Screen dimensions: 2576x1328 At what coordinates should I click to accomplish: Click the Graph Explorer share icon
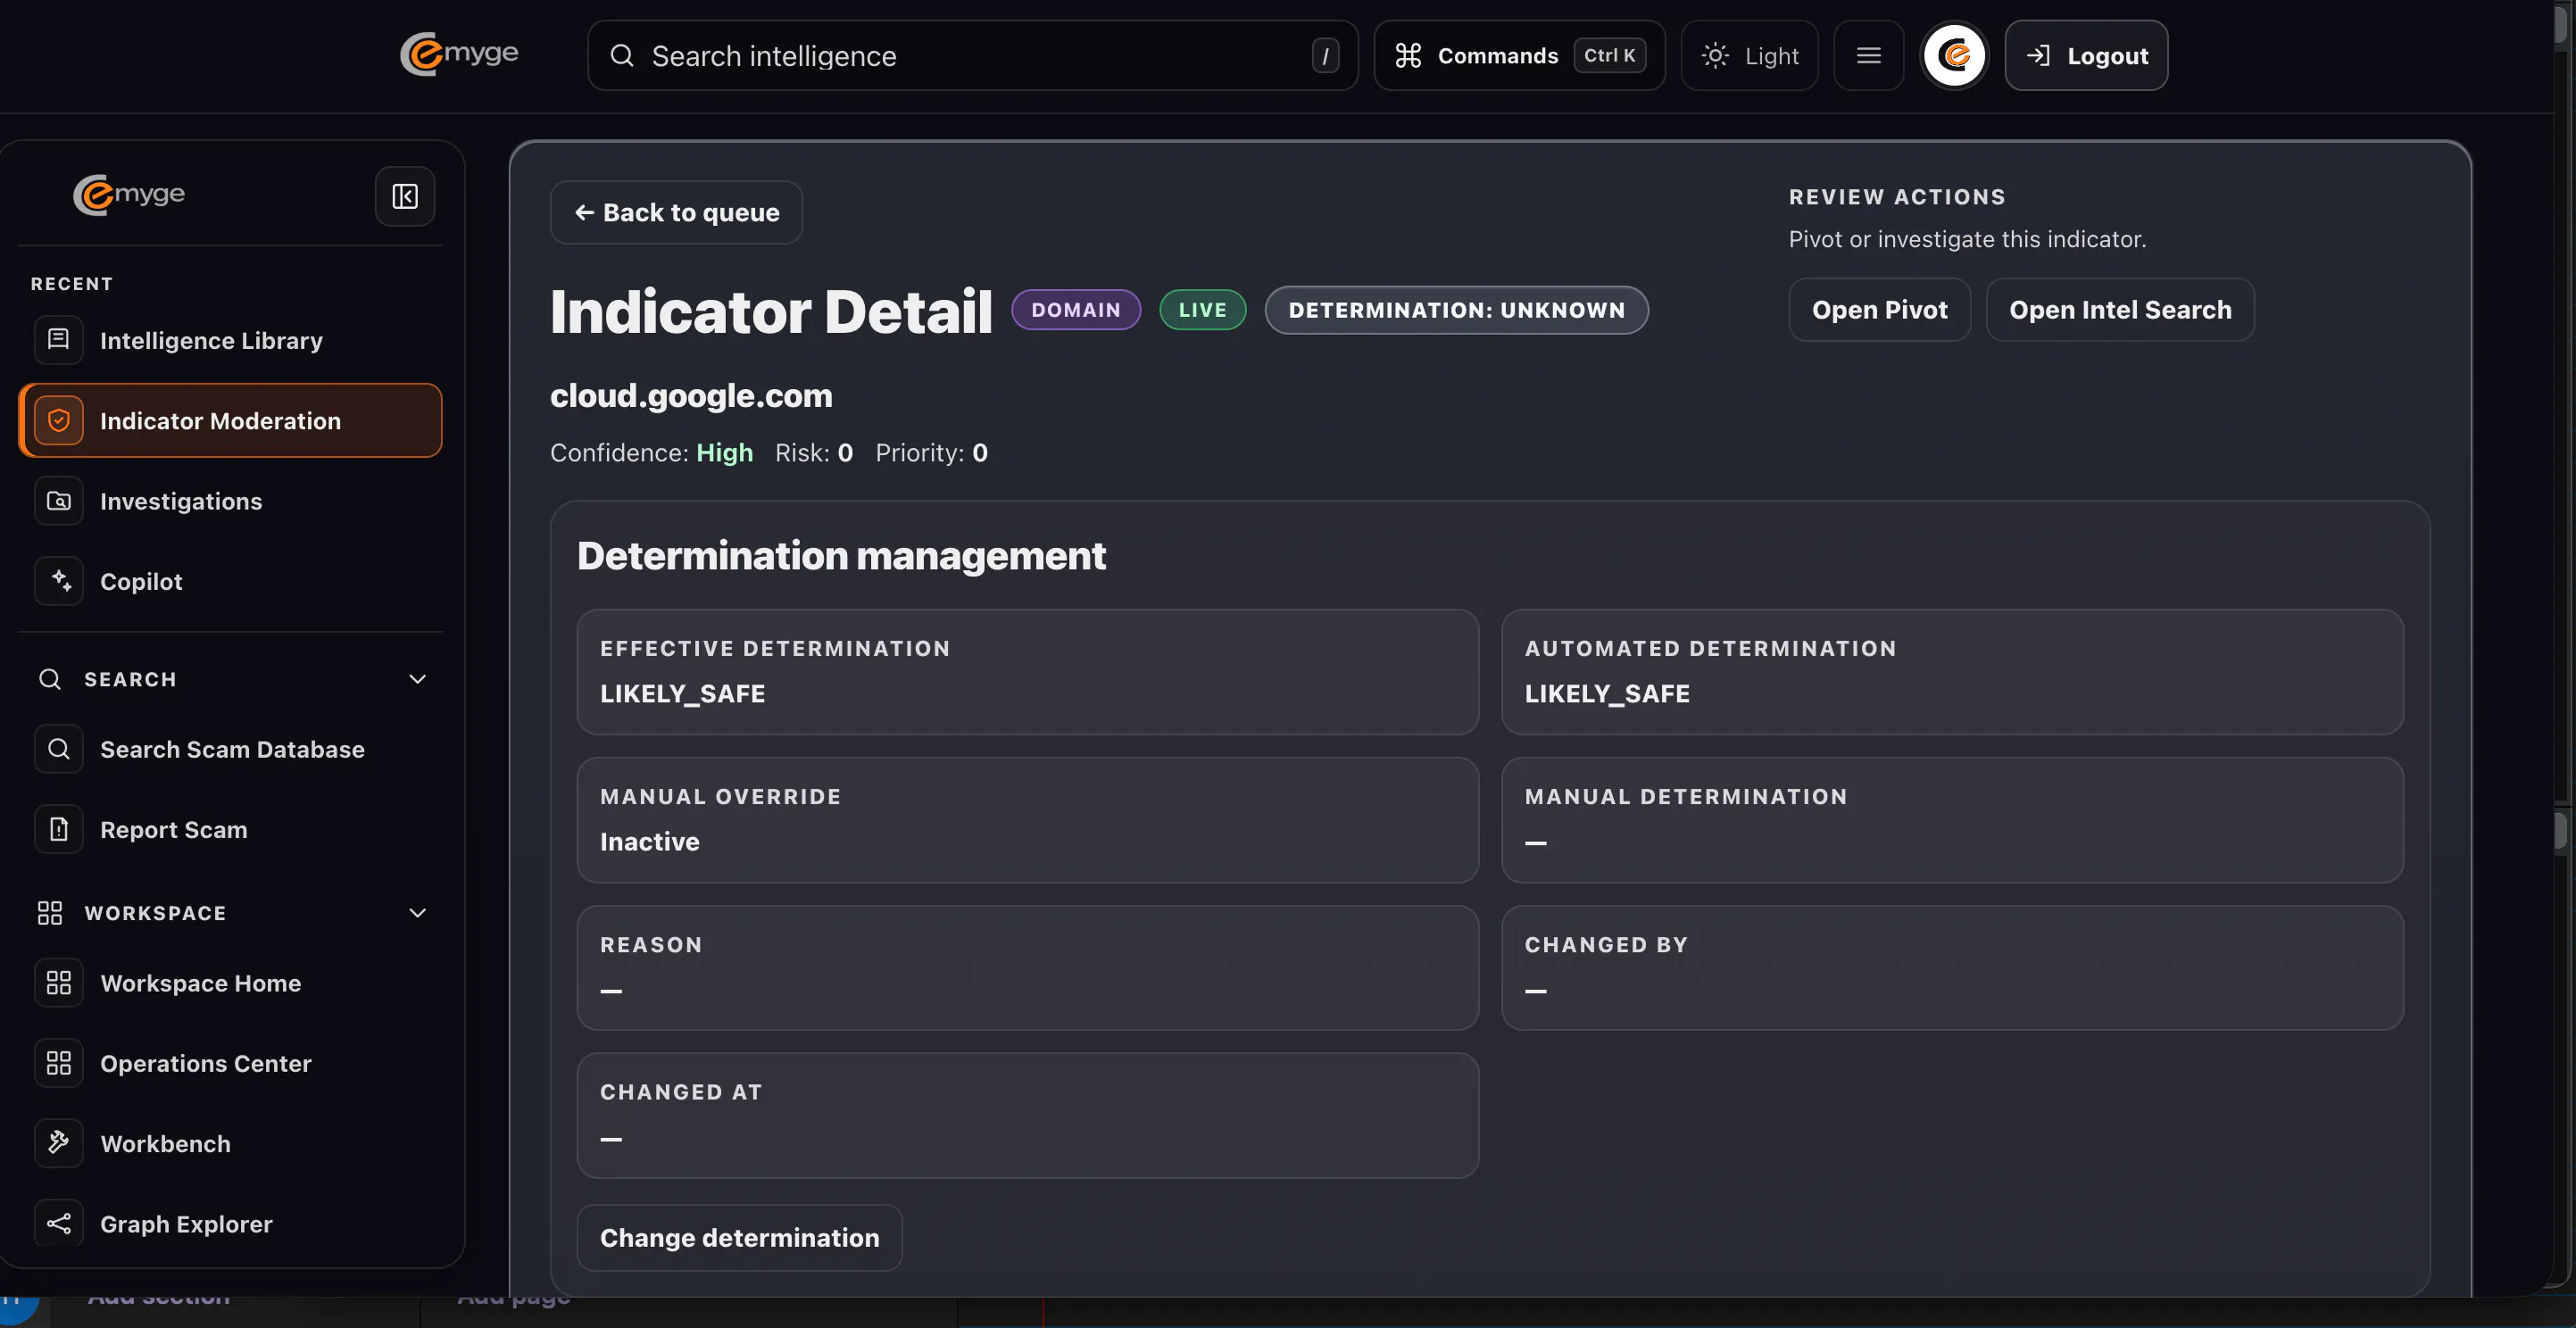[x=59, y=1223]
